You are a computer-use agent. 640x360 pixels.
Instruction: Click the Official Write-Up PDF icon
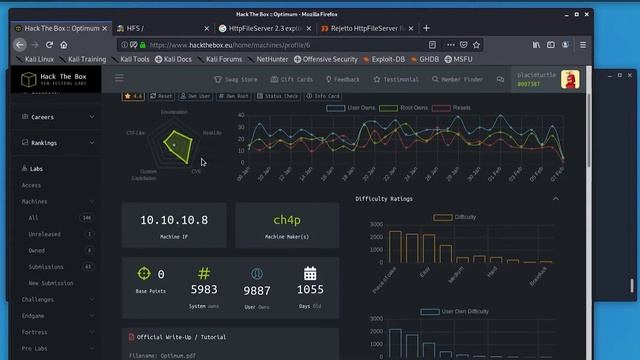coord(131,337)
